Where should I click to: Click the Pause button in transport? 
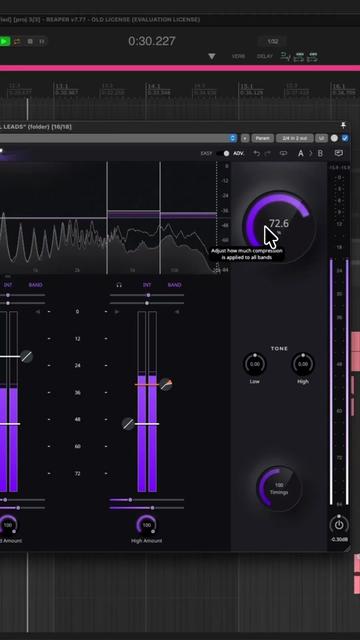coord(42,41)
